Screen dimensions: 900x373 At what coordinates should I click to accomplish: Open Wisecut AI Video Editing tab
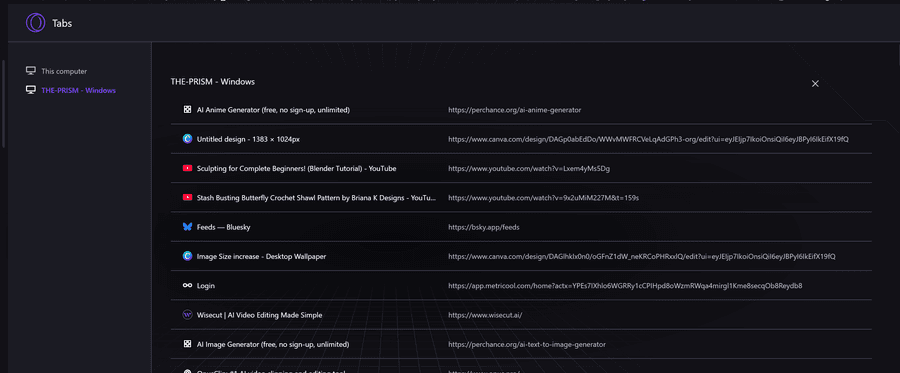[259, 315]
